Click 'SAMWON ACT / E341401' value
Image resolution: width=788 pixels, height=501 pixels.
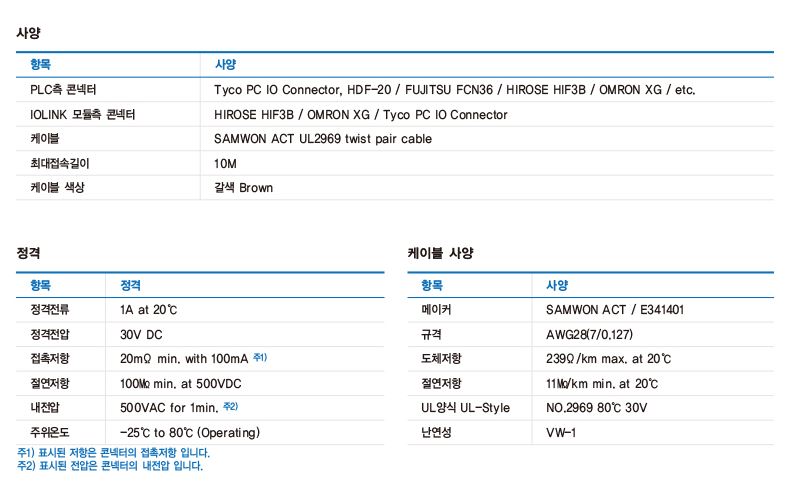click(615, 310)
